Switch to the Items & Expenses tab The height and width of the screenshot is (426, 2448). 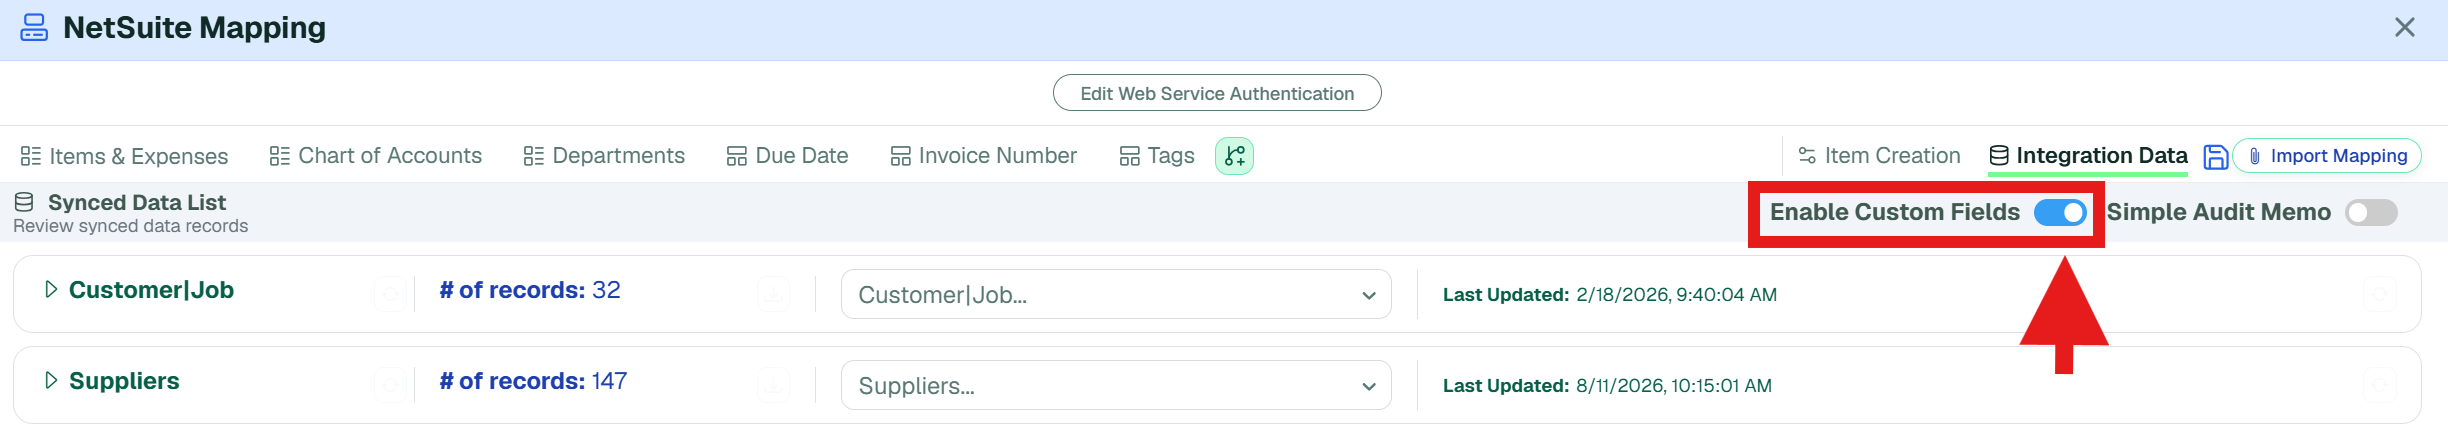124,156
